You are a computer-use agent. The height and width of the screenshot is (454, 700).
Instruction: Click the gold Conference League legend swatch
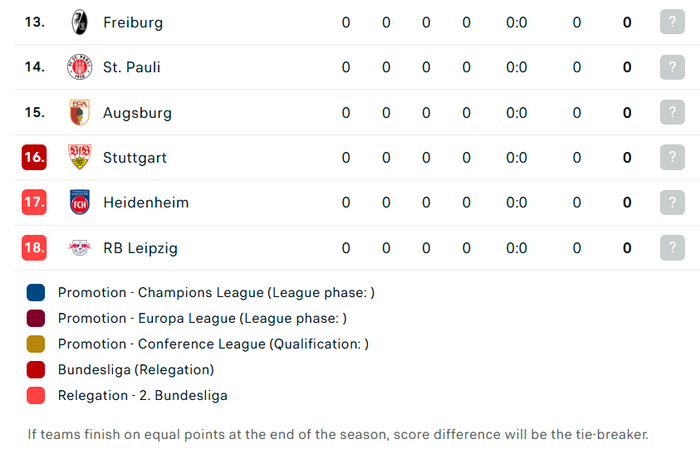pos(36,344)
